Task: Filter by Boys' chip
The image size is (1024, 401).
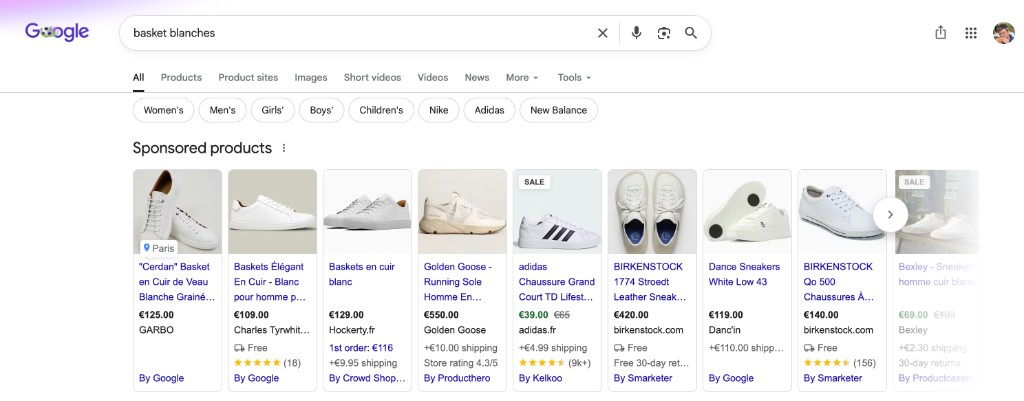Action: tap(321, 110)
